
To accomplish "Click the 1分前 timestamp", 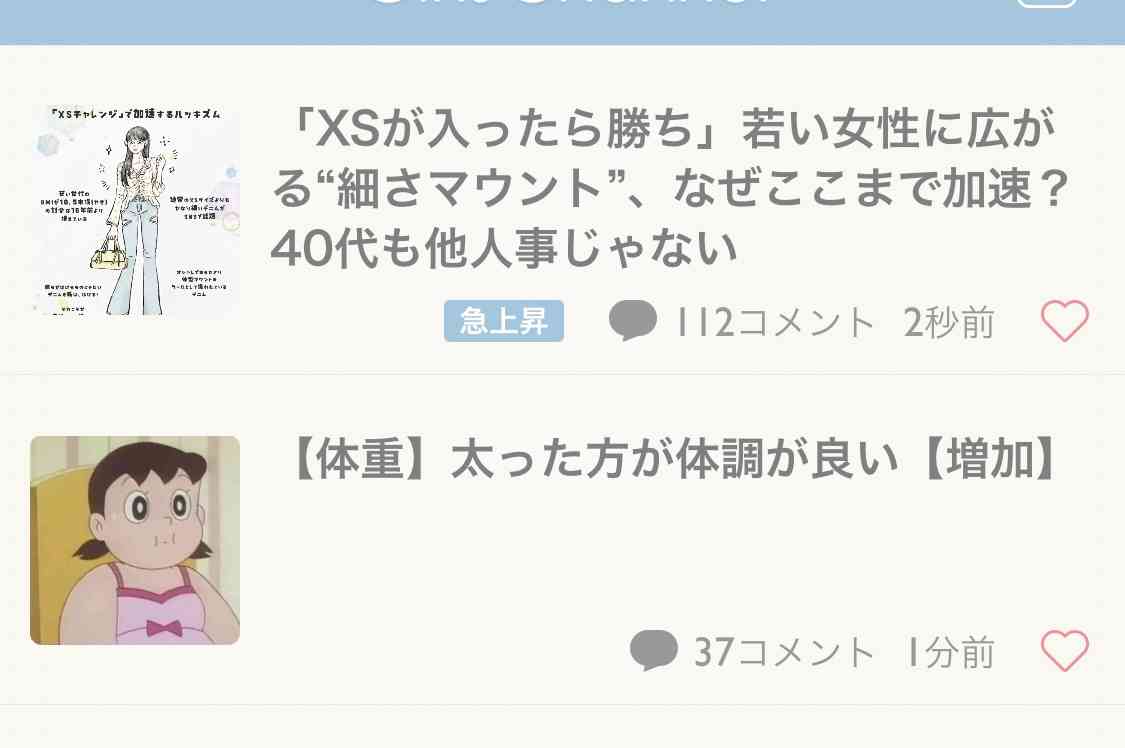I will coord(951,652).
